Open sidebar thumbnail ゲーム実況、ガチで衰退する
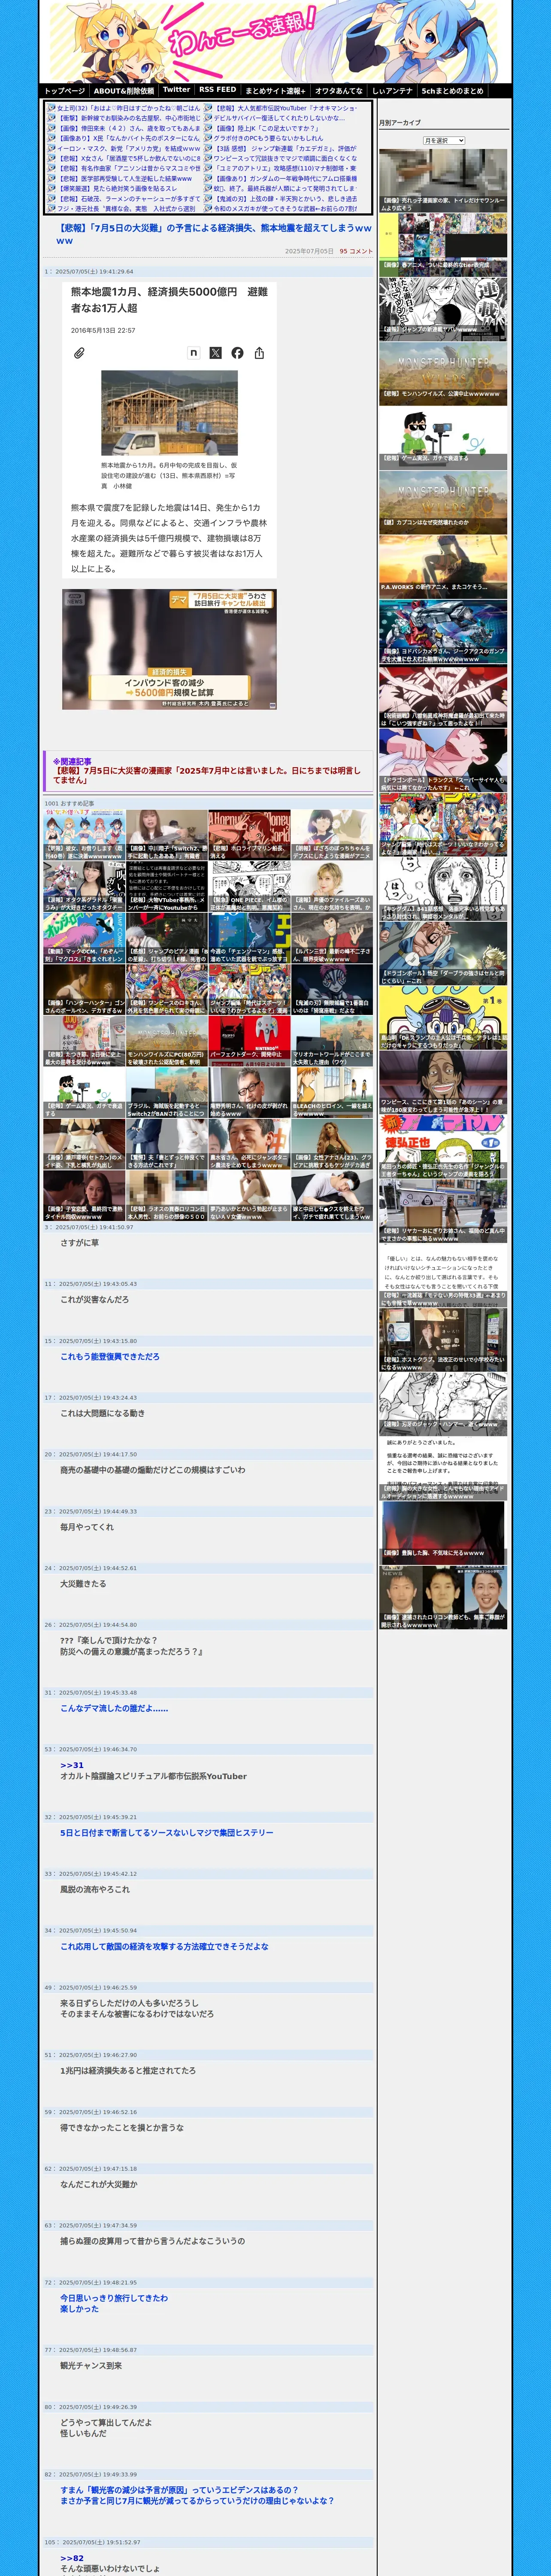The width and height of the screenshot is (551, 2576). [x=442, y=437]
